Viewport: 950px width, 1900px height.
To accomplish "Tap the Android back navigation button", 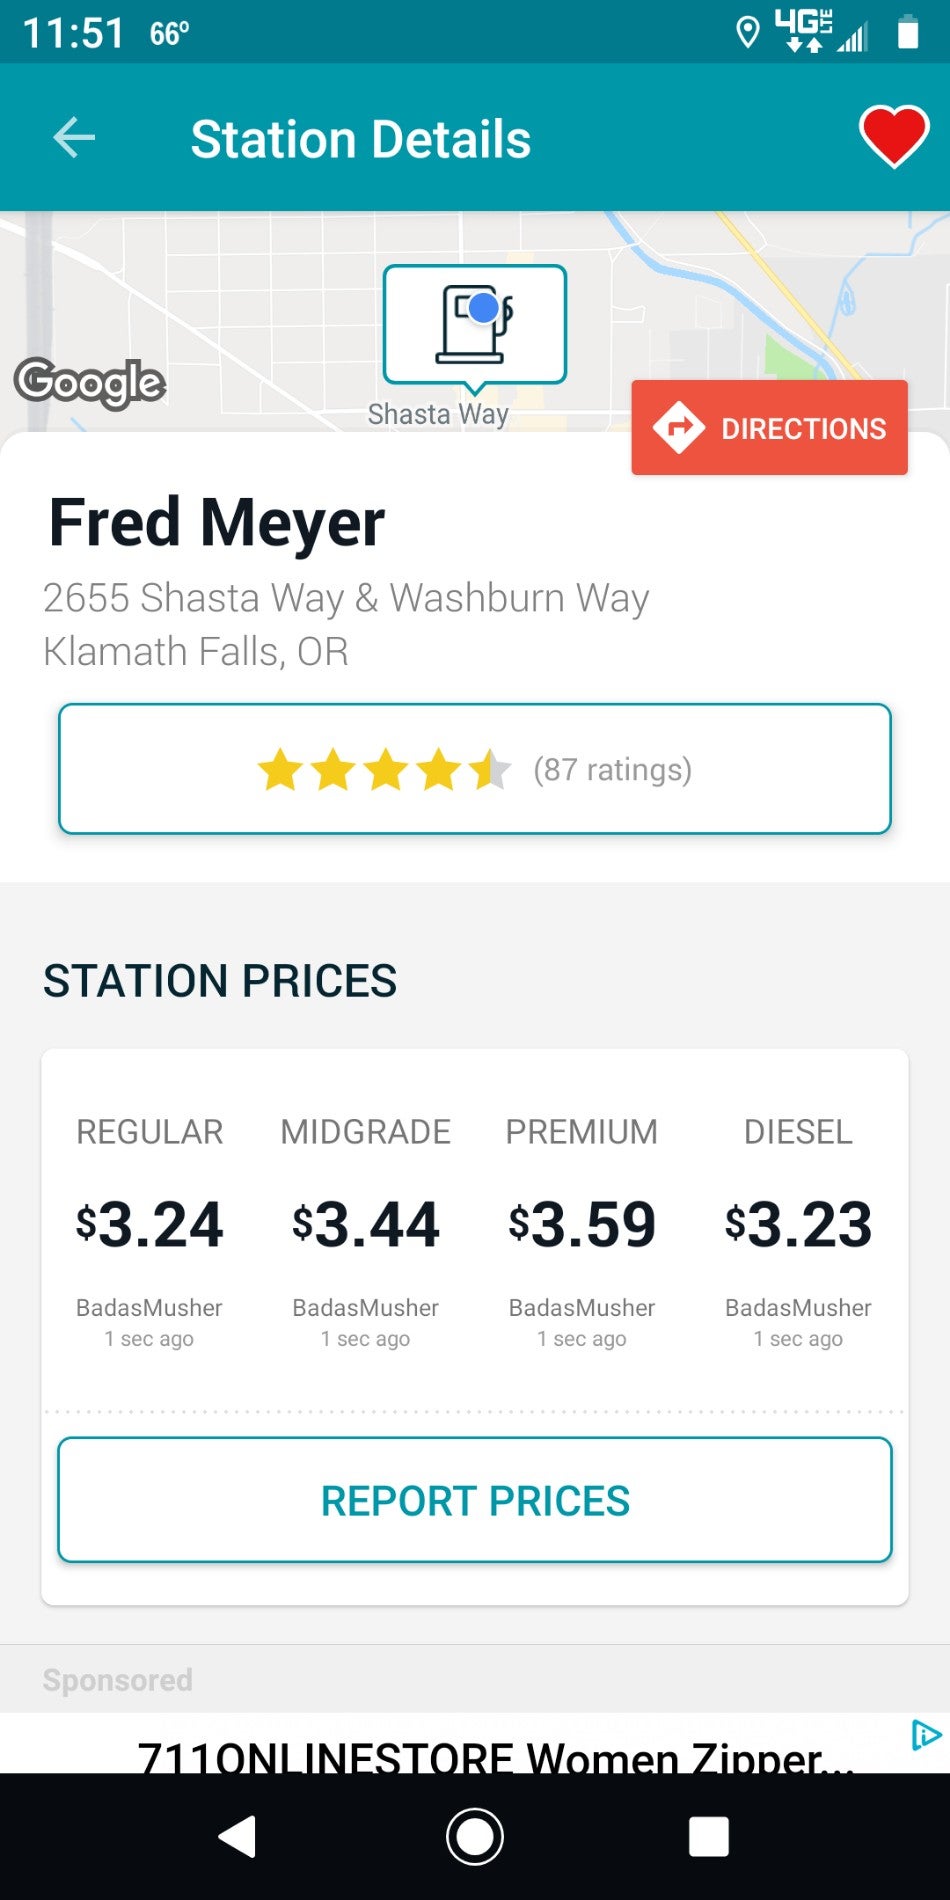I will pos(238,1836).
